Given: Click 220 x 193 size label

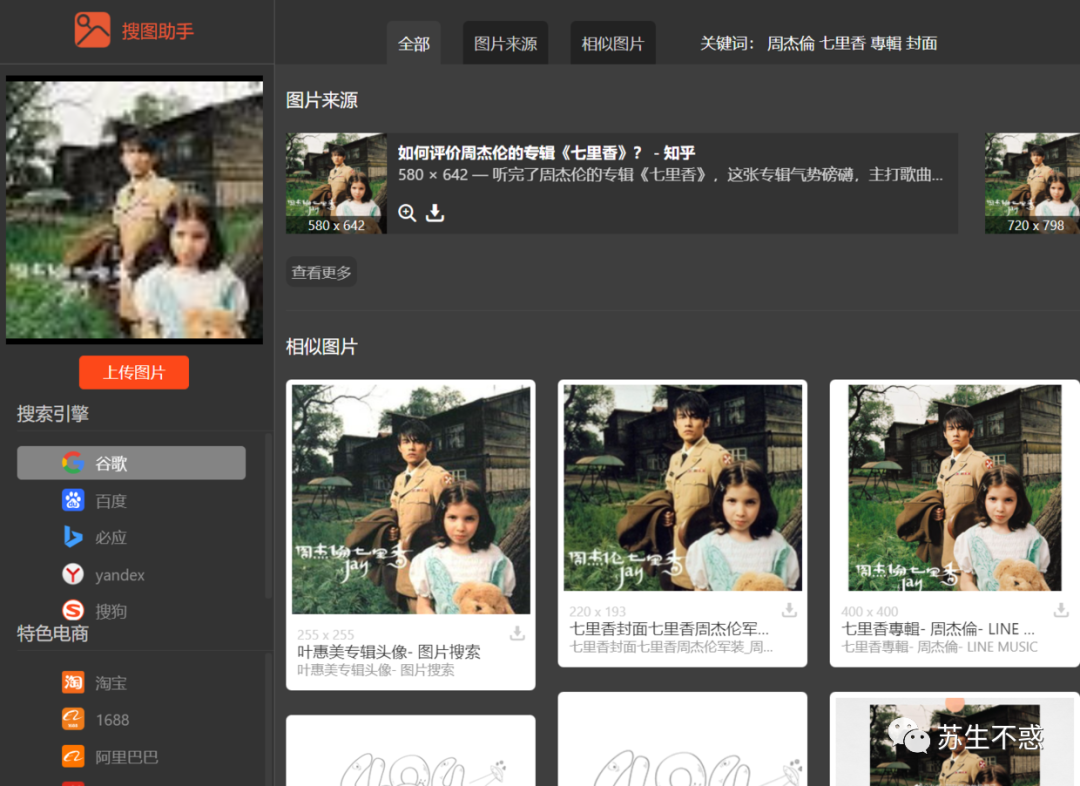Looking at the screenshot, I should 597,611.
